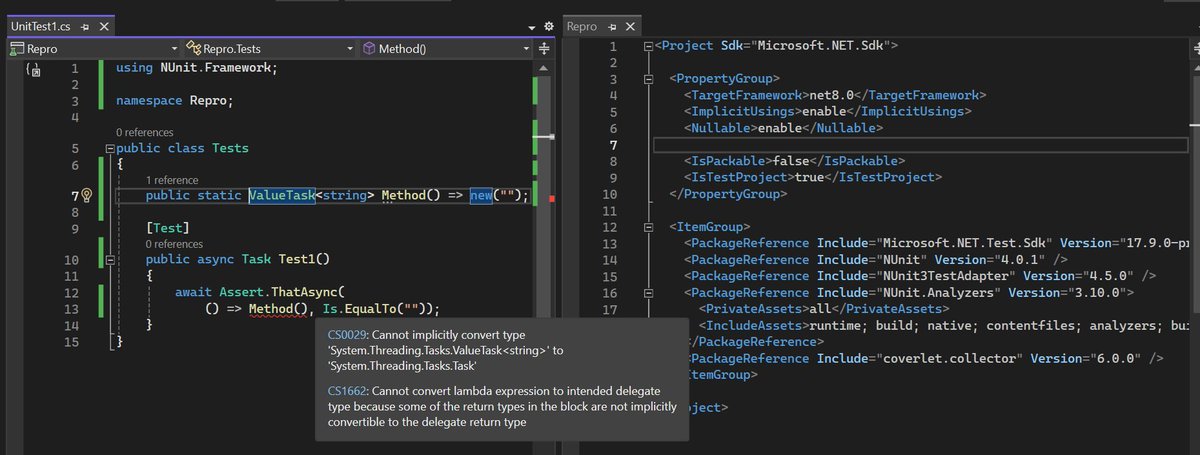
Task: Collapse the ItemGroup element
Action: [649, 227]
